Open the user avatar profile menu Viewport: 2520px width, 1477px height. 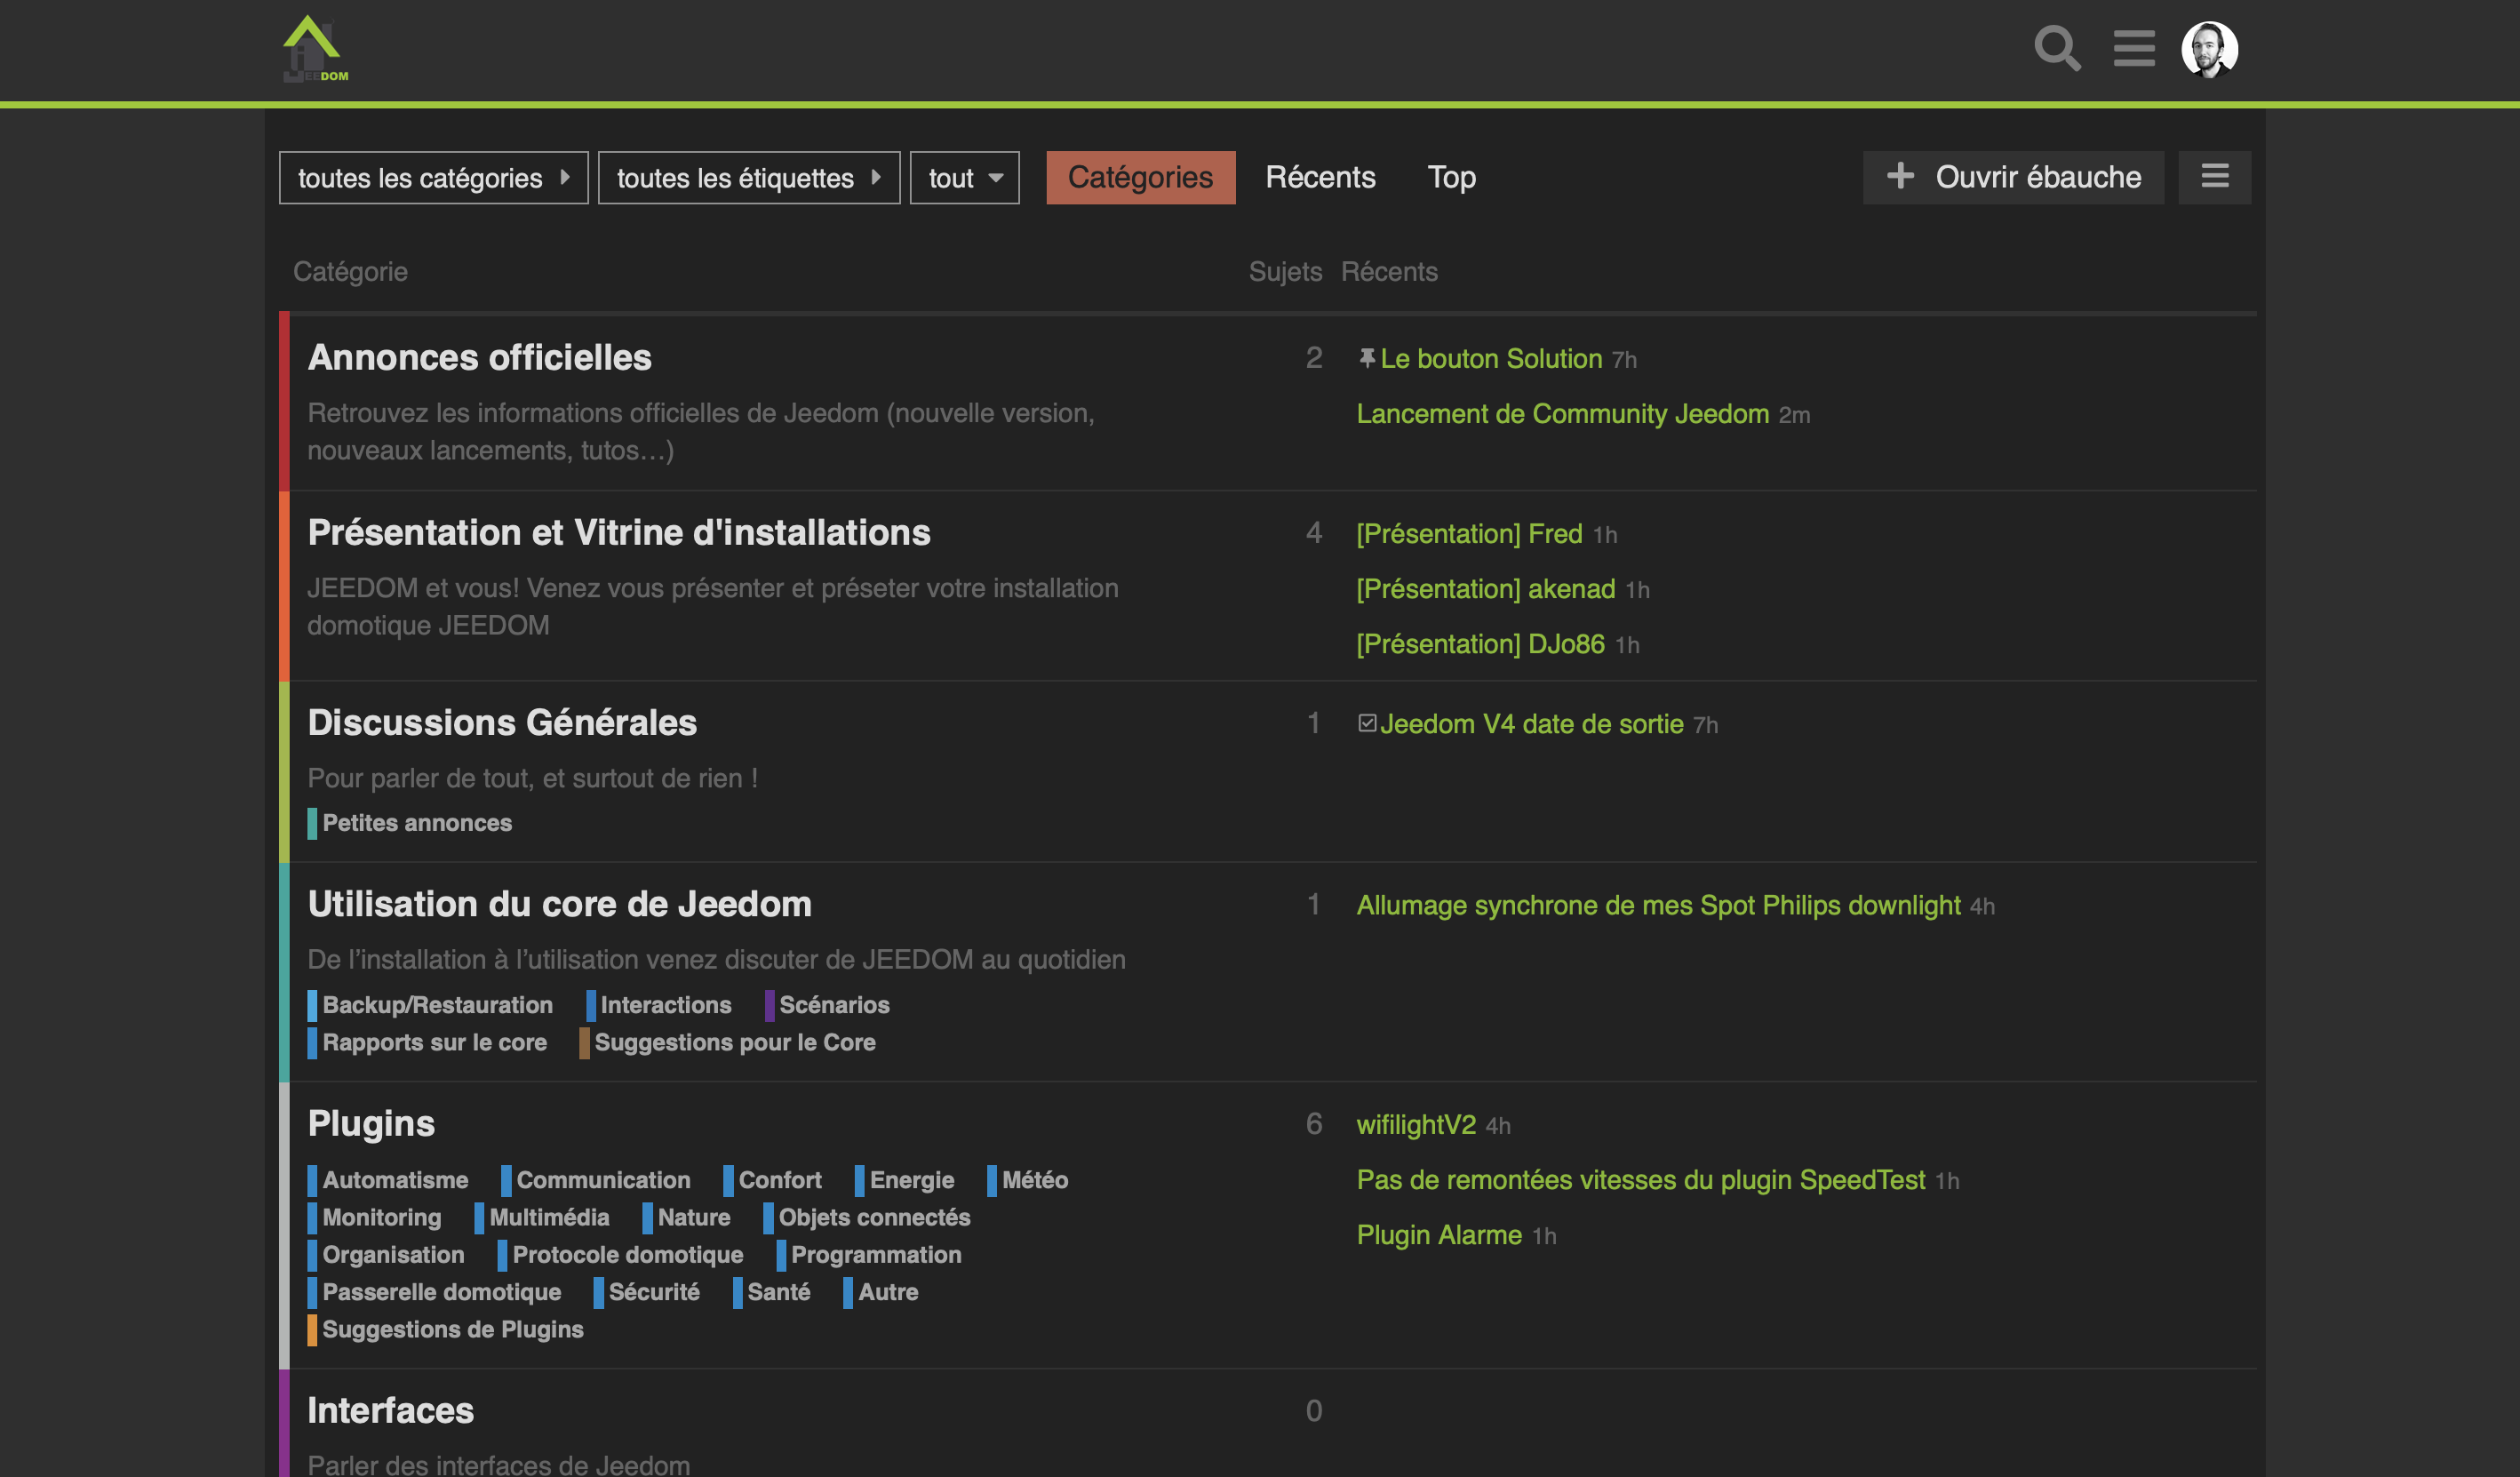[2209, 49]
